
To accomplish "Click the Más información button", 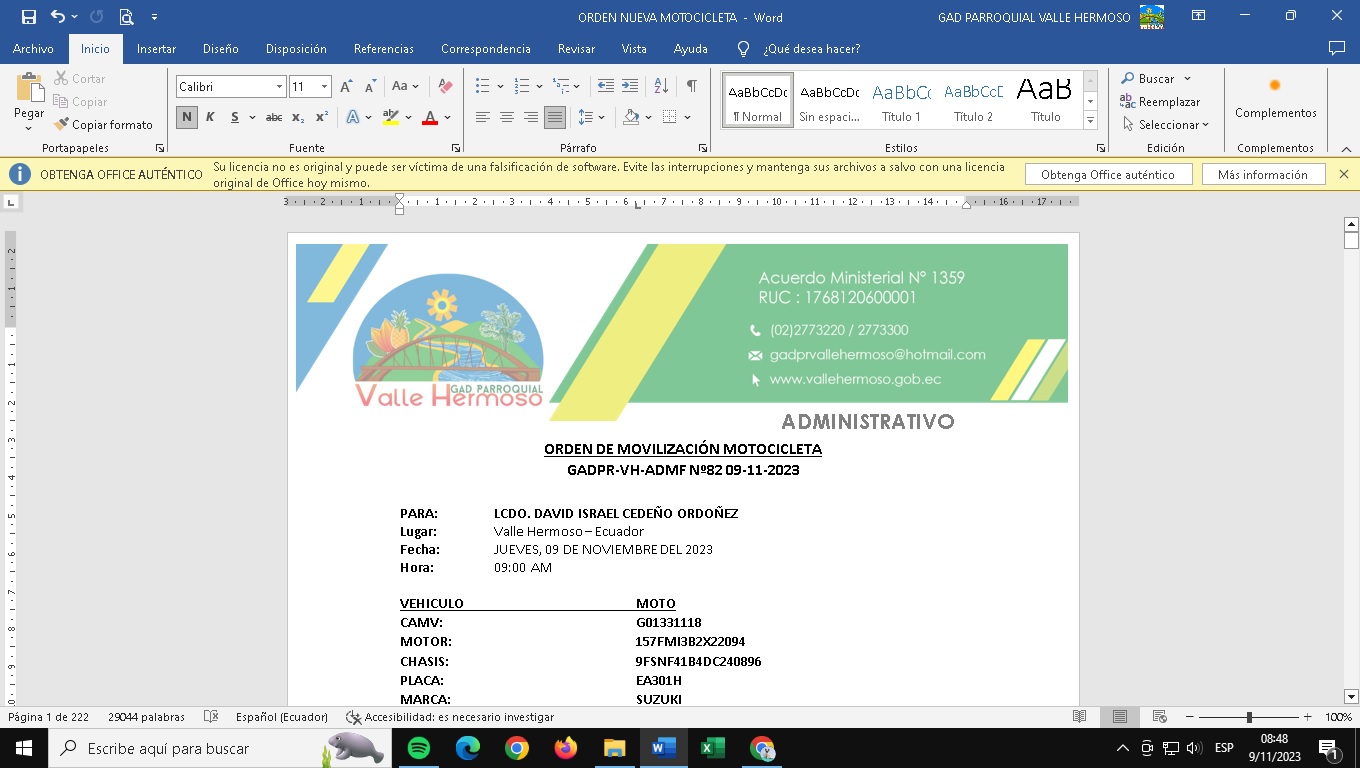I will click(x=1262, y=175).
